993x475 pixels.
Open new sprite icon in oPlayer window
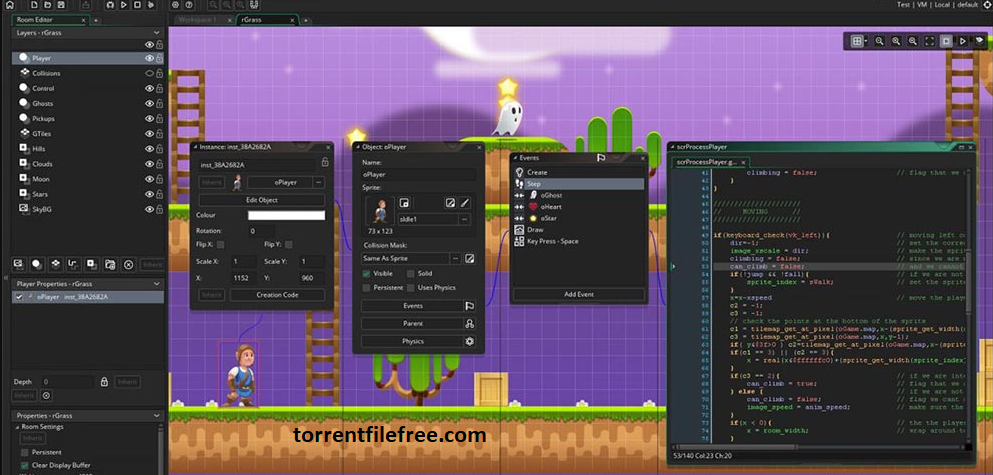coord(403,203)
